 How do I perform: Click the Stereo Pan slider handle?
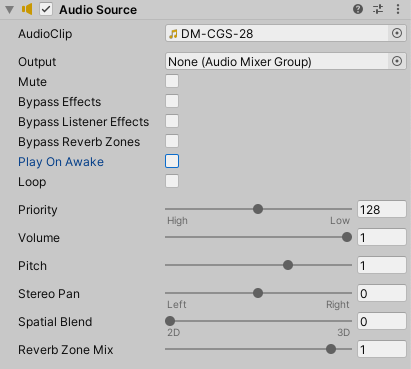[258, 293]
